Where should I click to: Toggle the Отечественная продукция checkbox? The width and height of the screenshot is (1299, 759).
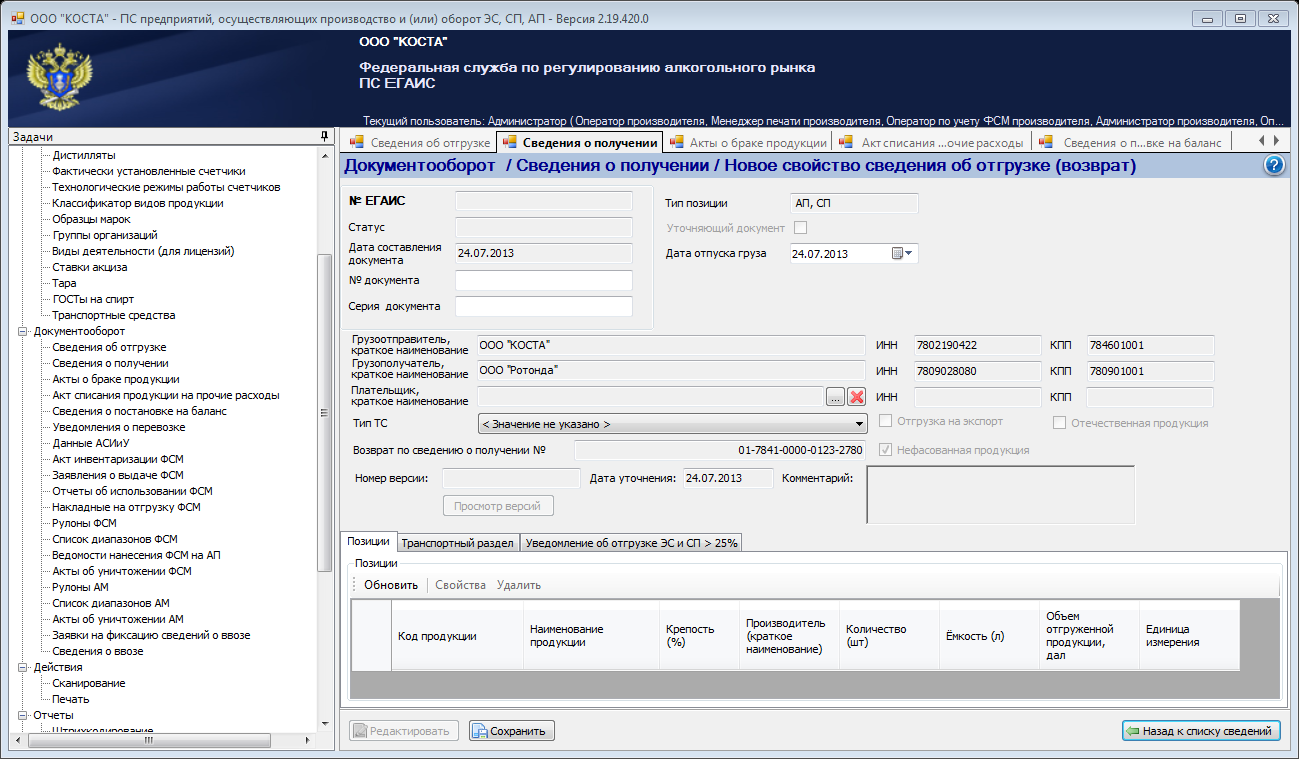point(1059,423)
